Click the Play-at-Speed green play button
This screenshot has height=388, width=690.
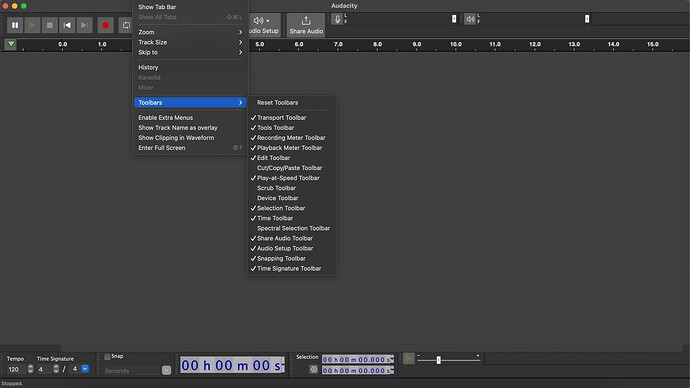click(x=408, y=359)
